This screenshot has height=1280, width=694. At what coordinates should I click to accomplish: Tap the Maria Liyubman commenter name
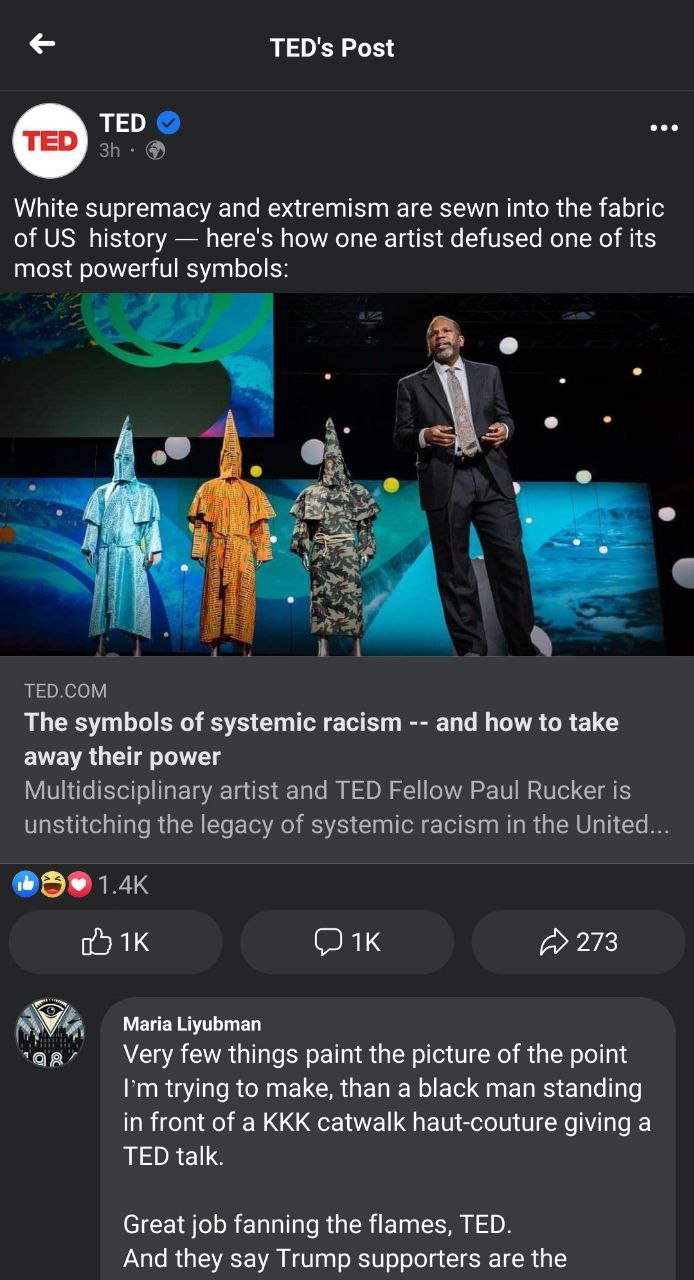(192, 1024)
